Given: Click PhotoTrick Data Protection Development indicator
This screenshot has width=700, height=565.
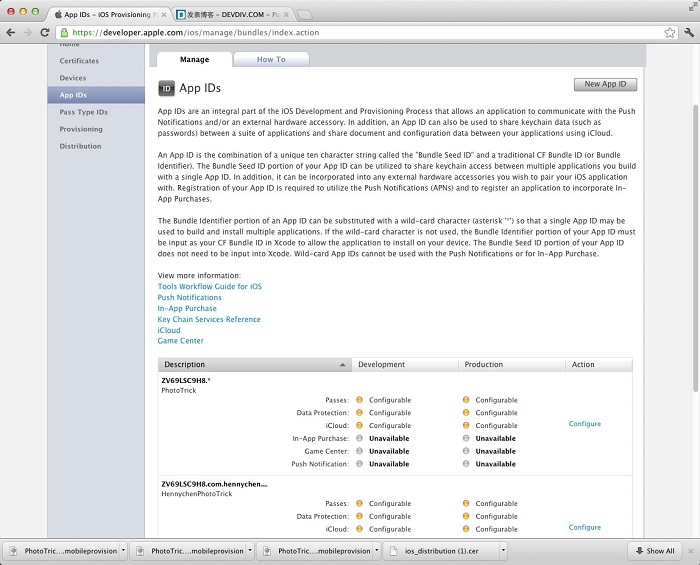Looking at the screenshot, I should pyautogui.click(x=359, y=412).
